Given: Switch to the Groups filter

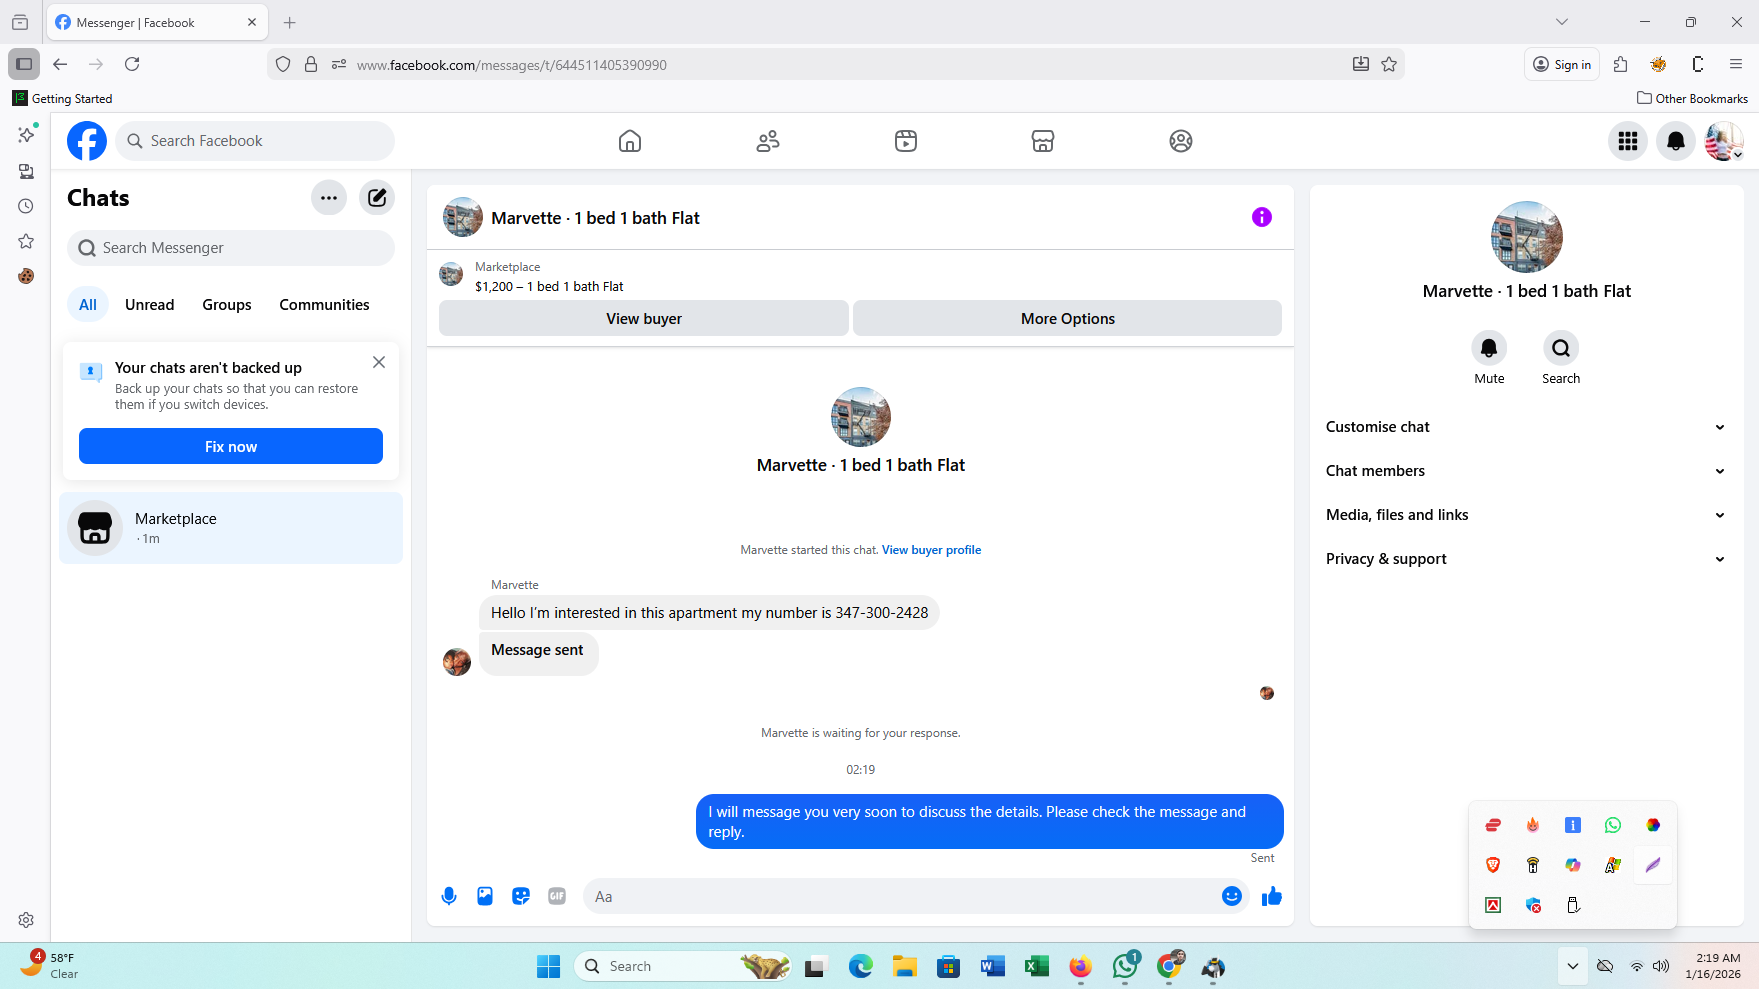Looking at the screenshot, I should pyautogui.click(x=227, y=305).
